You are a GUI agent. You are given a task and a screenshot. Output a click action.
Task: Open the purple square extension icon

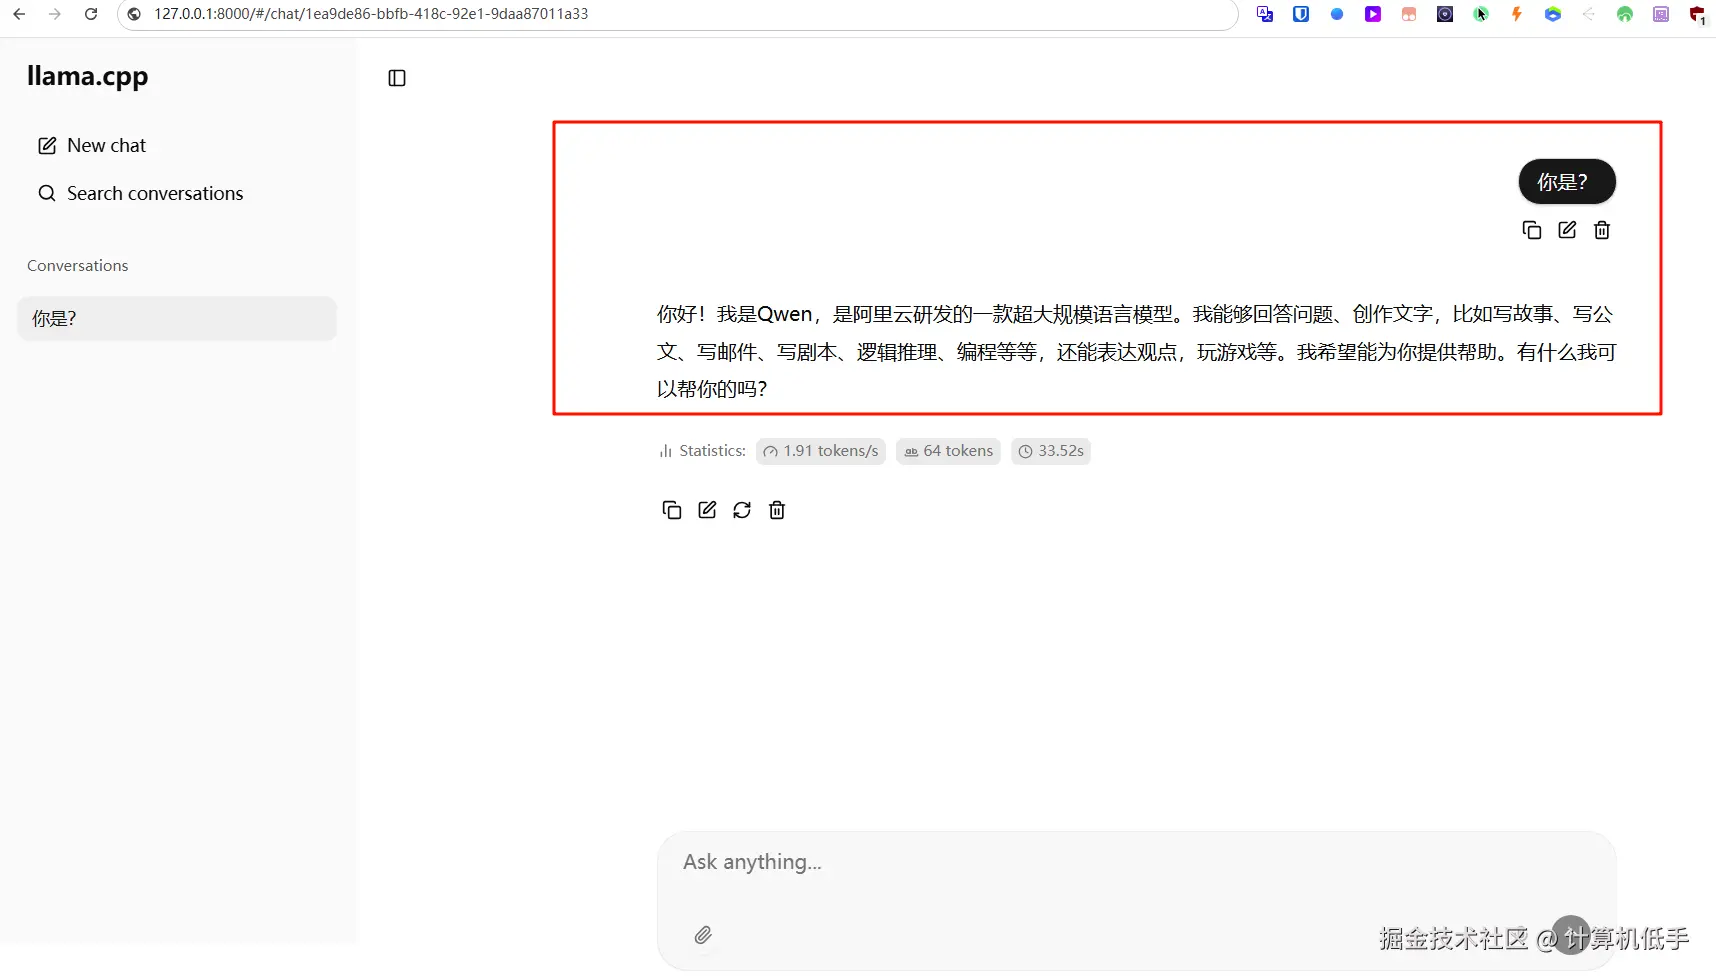point(1661,14)
